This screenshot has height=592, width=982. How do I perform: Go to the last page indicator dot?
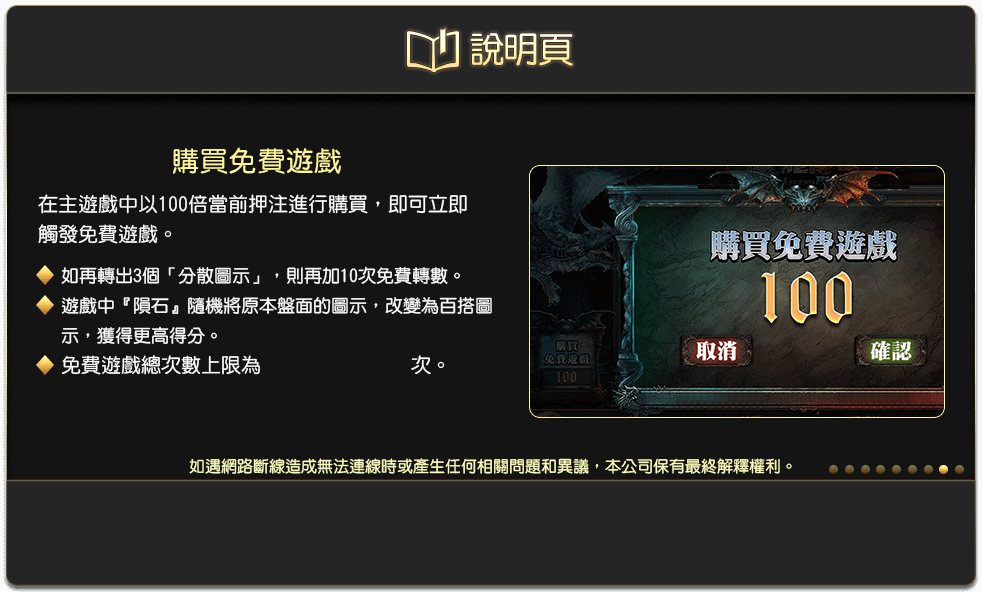click(959, 469)
